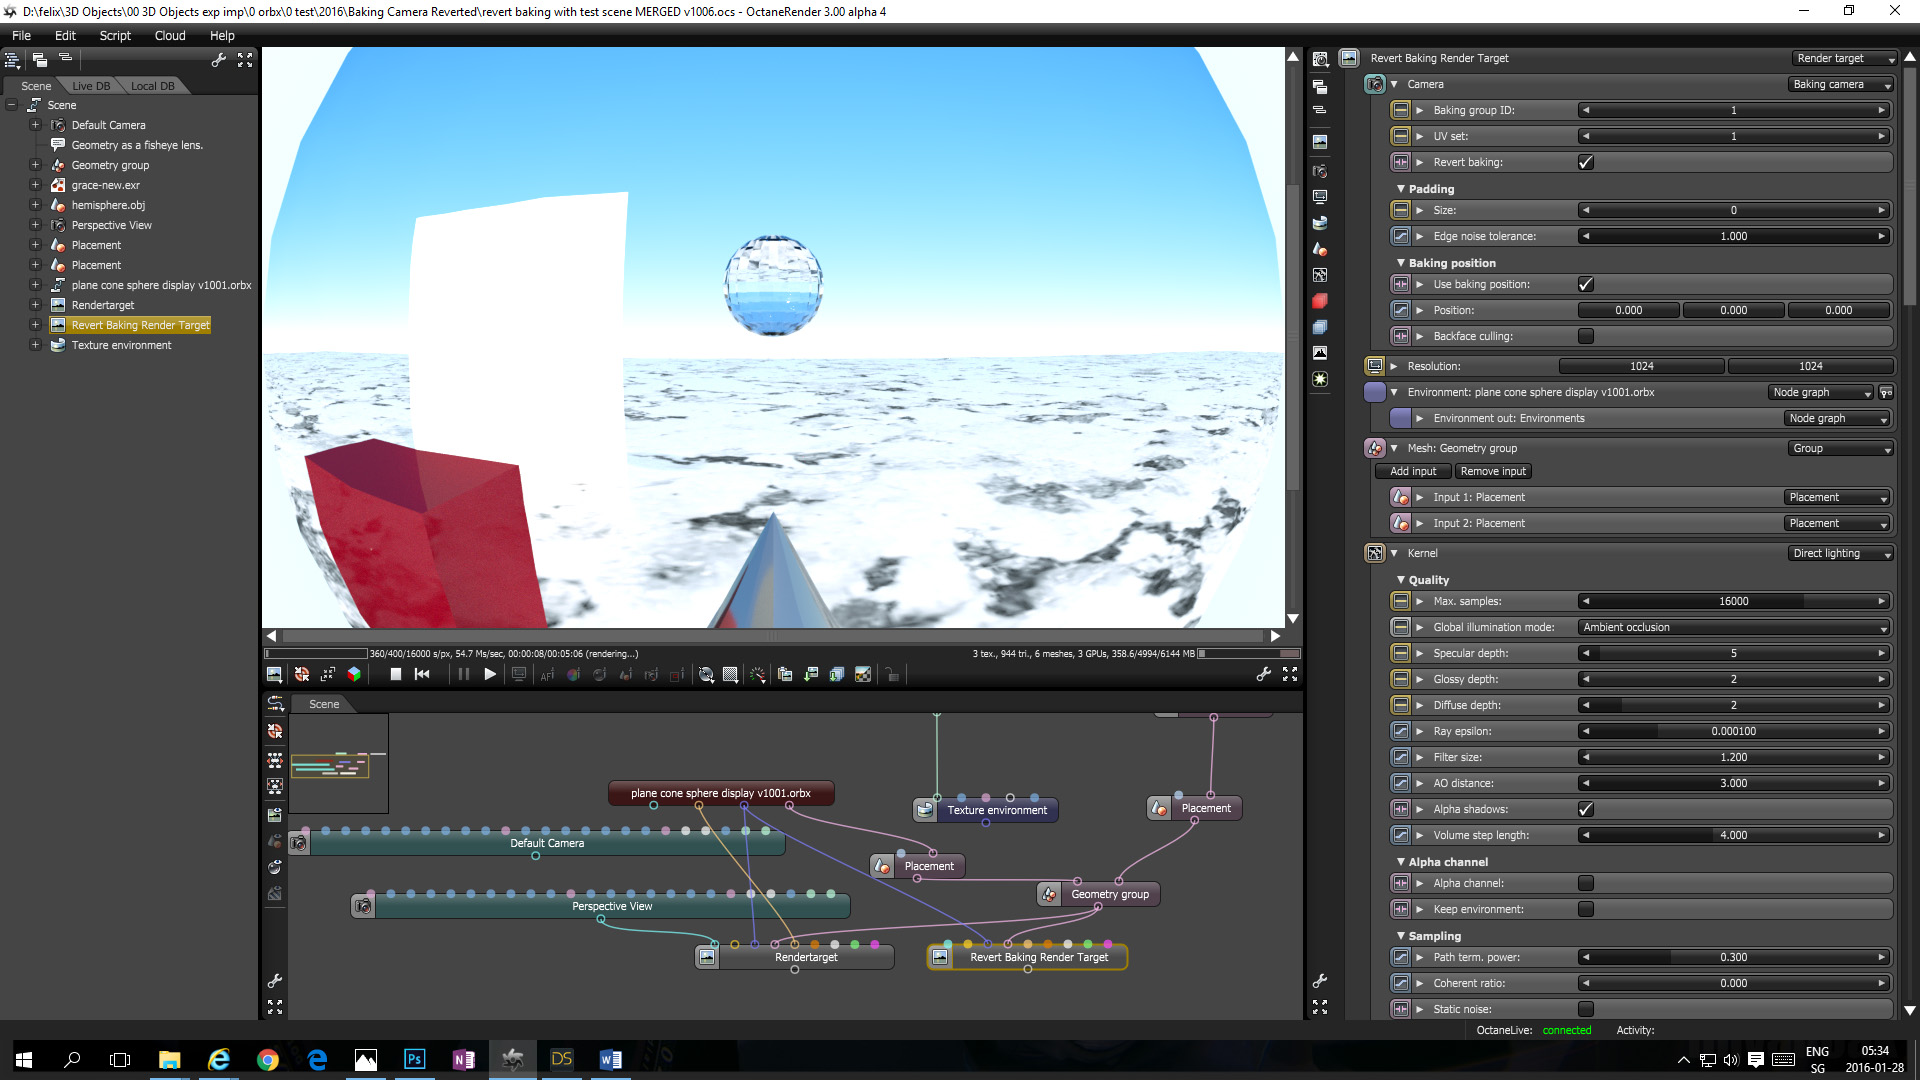
Task: Click the auto focus picker icon
Action: (x=547, y=675)
